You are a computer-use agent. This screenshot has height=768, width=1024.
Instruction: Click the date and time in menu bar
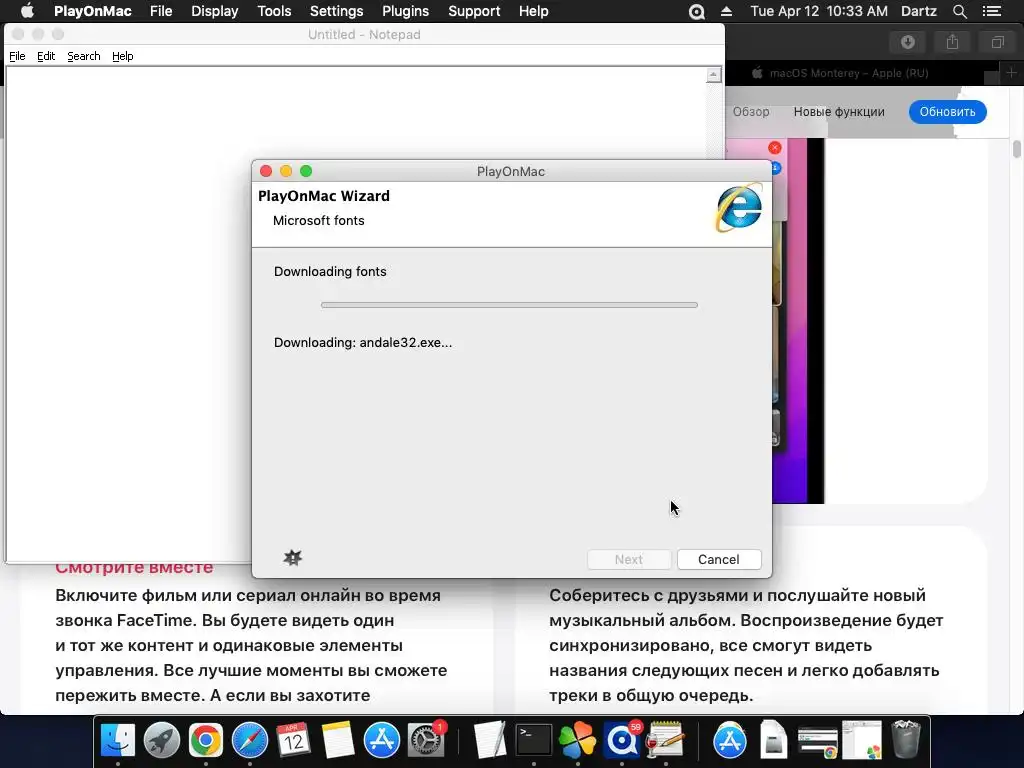pyautogui.click(x=819, y=11)
